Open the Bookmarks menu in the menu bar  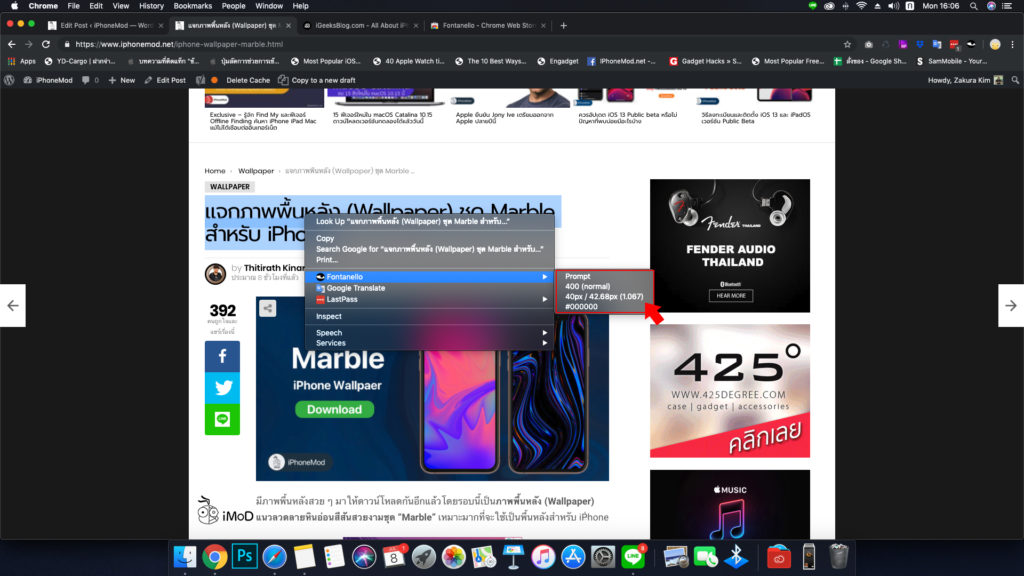[191, 5]
